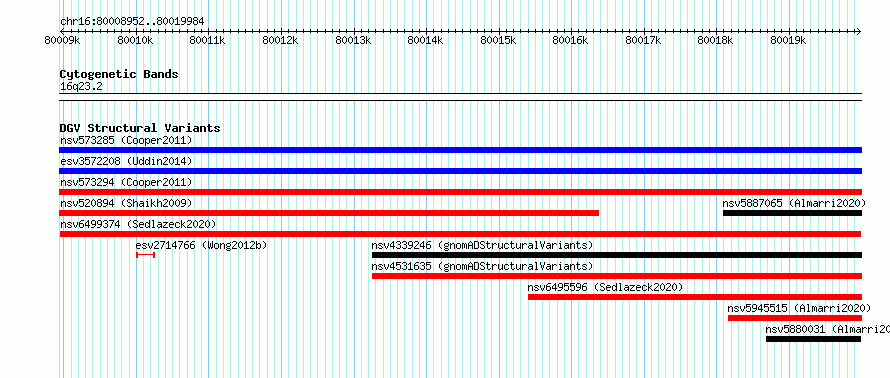Click the black bar for nsv5880031

(x=813, y=339)
